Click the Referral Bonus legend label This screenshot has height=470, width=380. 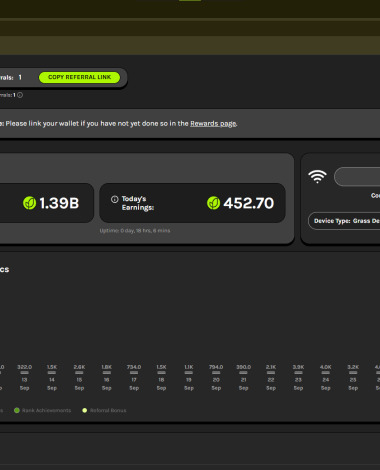pos(108,410)
